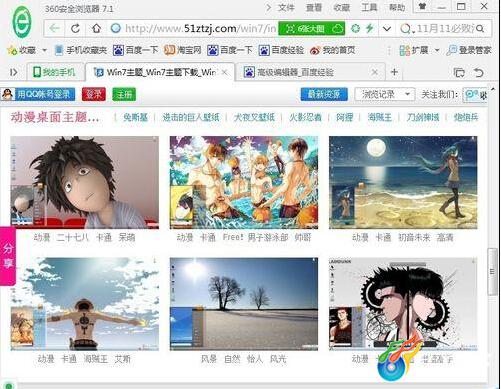Close the Win7主题 tab
This screenshot has height=389, width=501.
225,72
